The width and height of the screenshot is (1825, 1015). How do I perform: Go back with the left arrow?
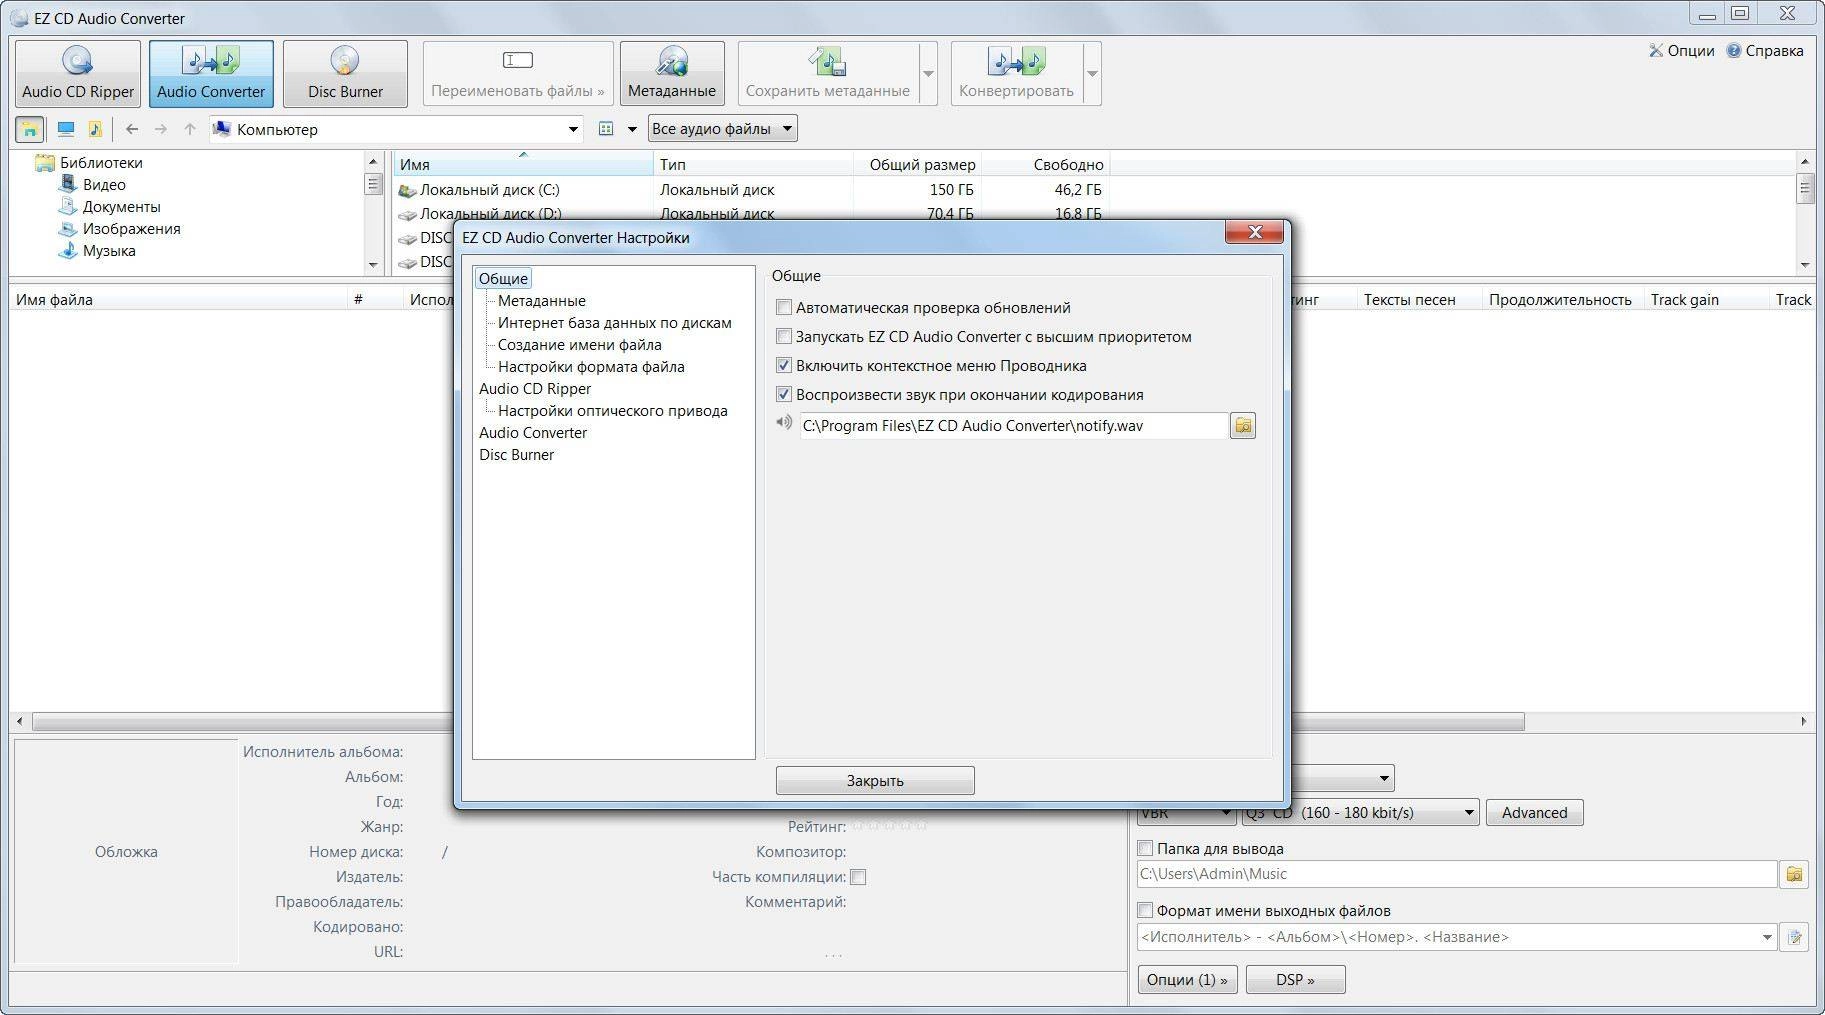tap(132, 129)
